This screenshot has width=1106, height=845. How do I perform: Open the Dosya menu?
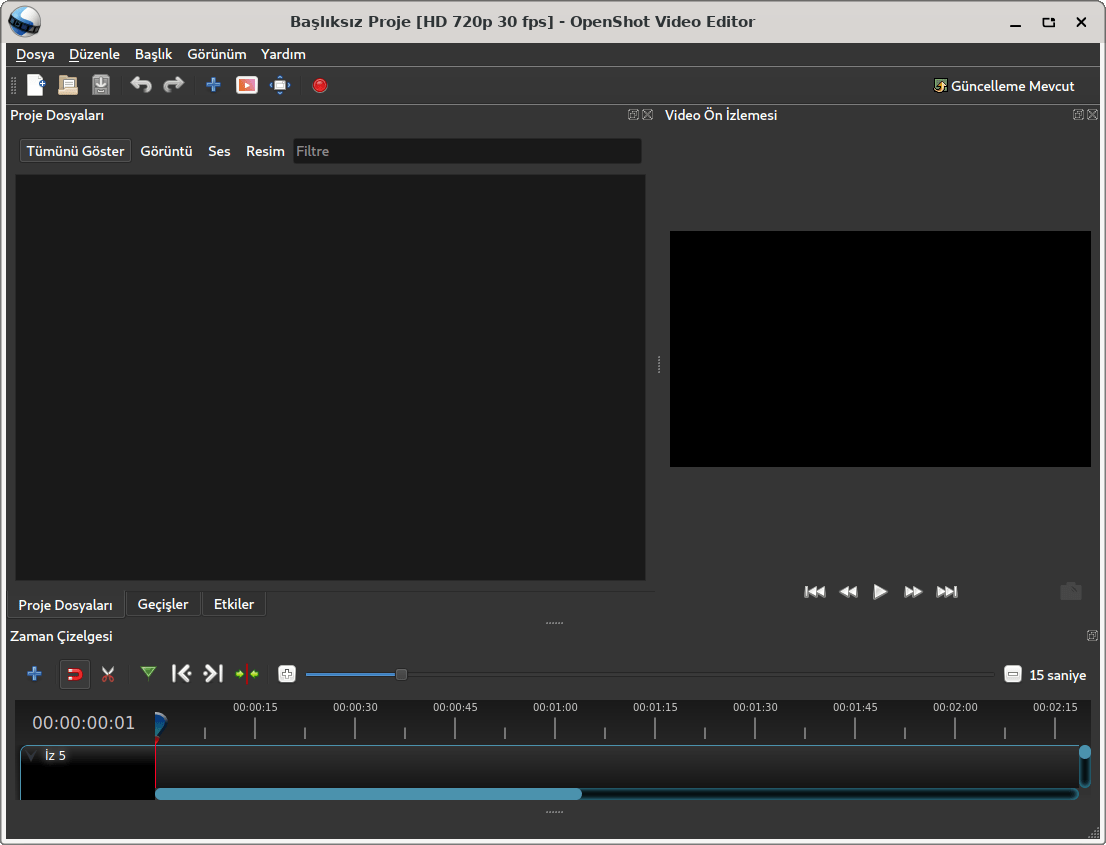tap(35, 54)
